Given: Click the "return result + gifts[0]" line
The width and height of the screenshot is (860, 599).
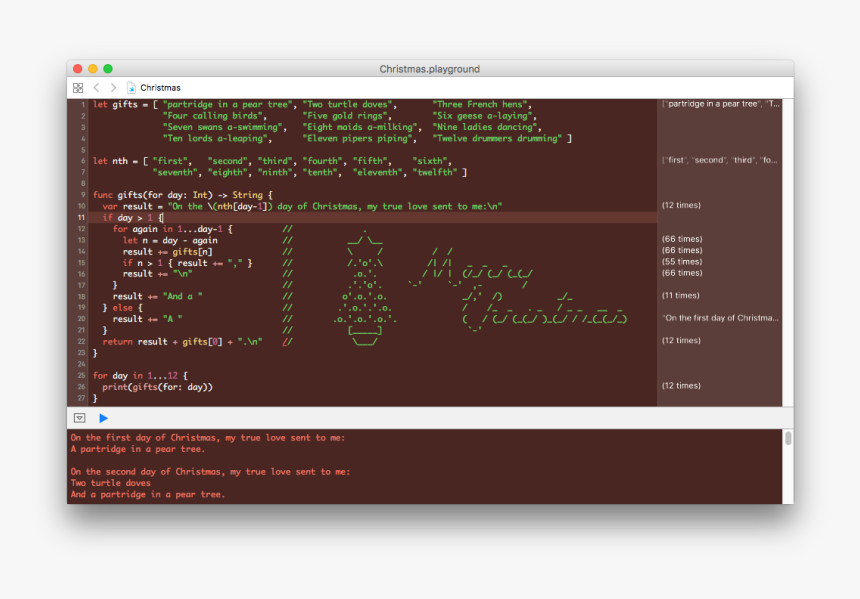Looking at the screenshot, I should pos(182,342).
